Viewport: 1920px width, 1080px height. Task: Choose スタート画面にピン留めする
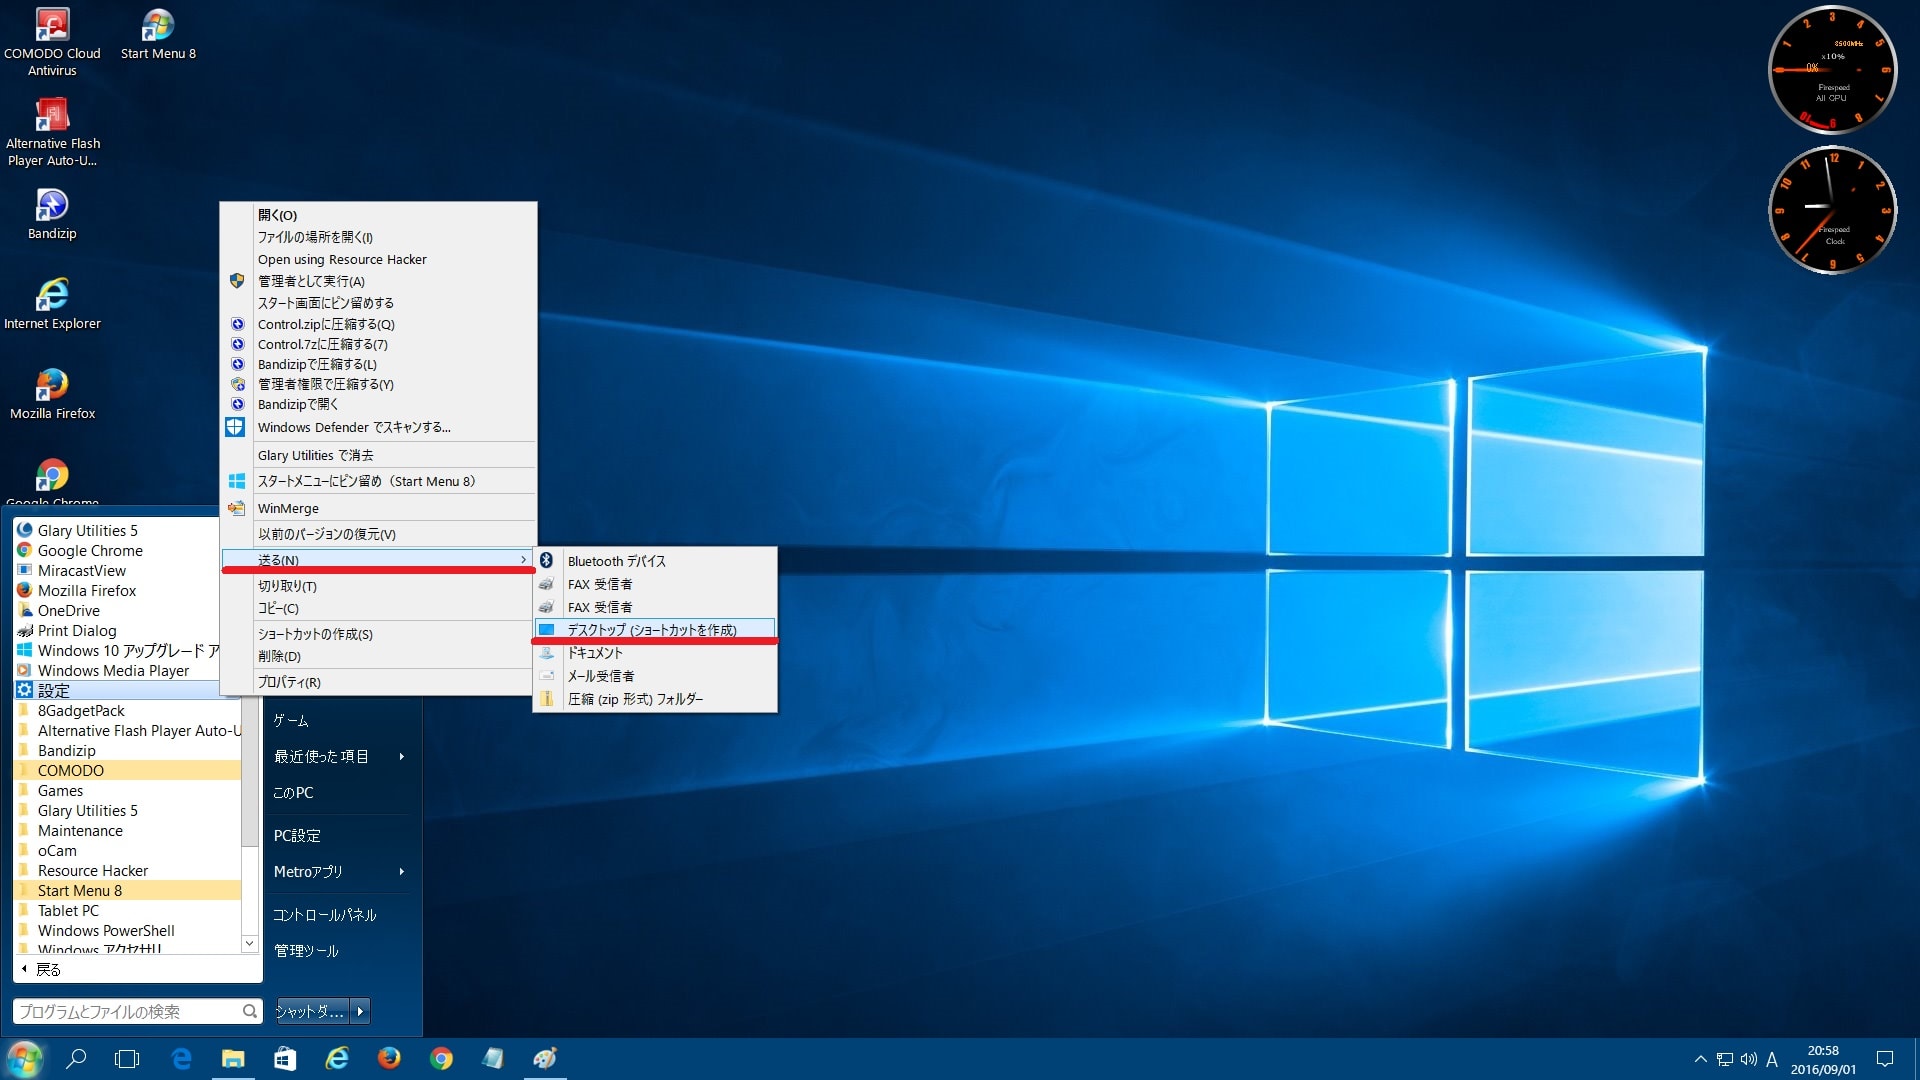(x=378, y=303)
